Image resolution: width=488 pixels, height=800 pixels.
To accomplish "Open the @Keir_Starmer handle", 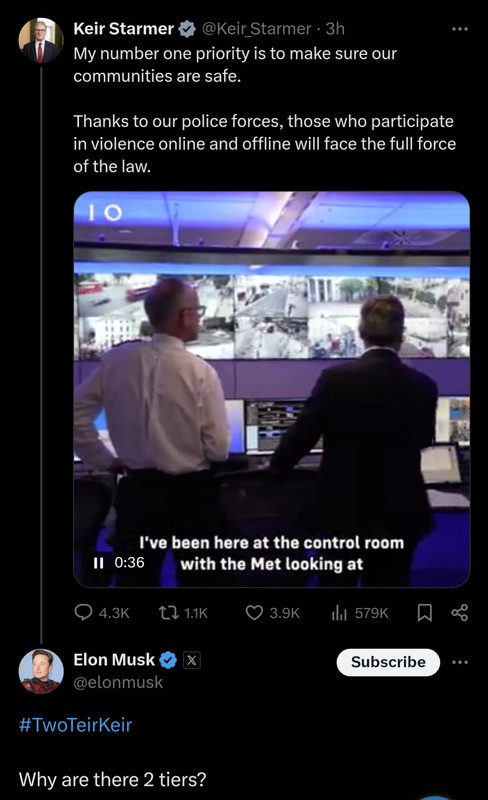I will (x=257, y=29).
